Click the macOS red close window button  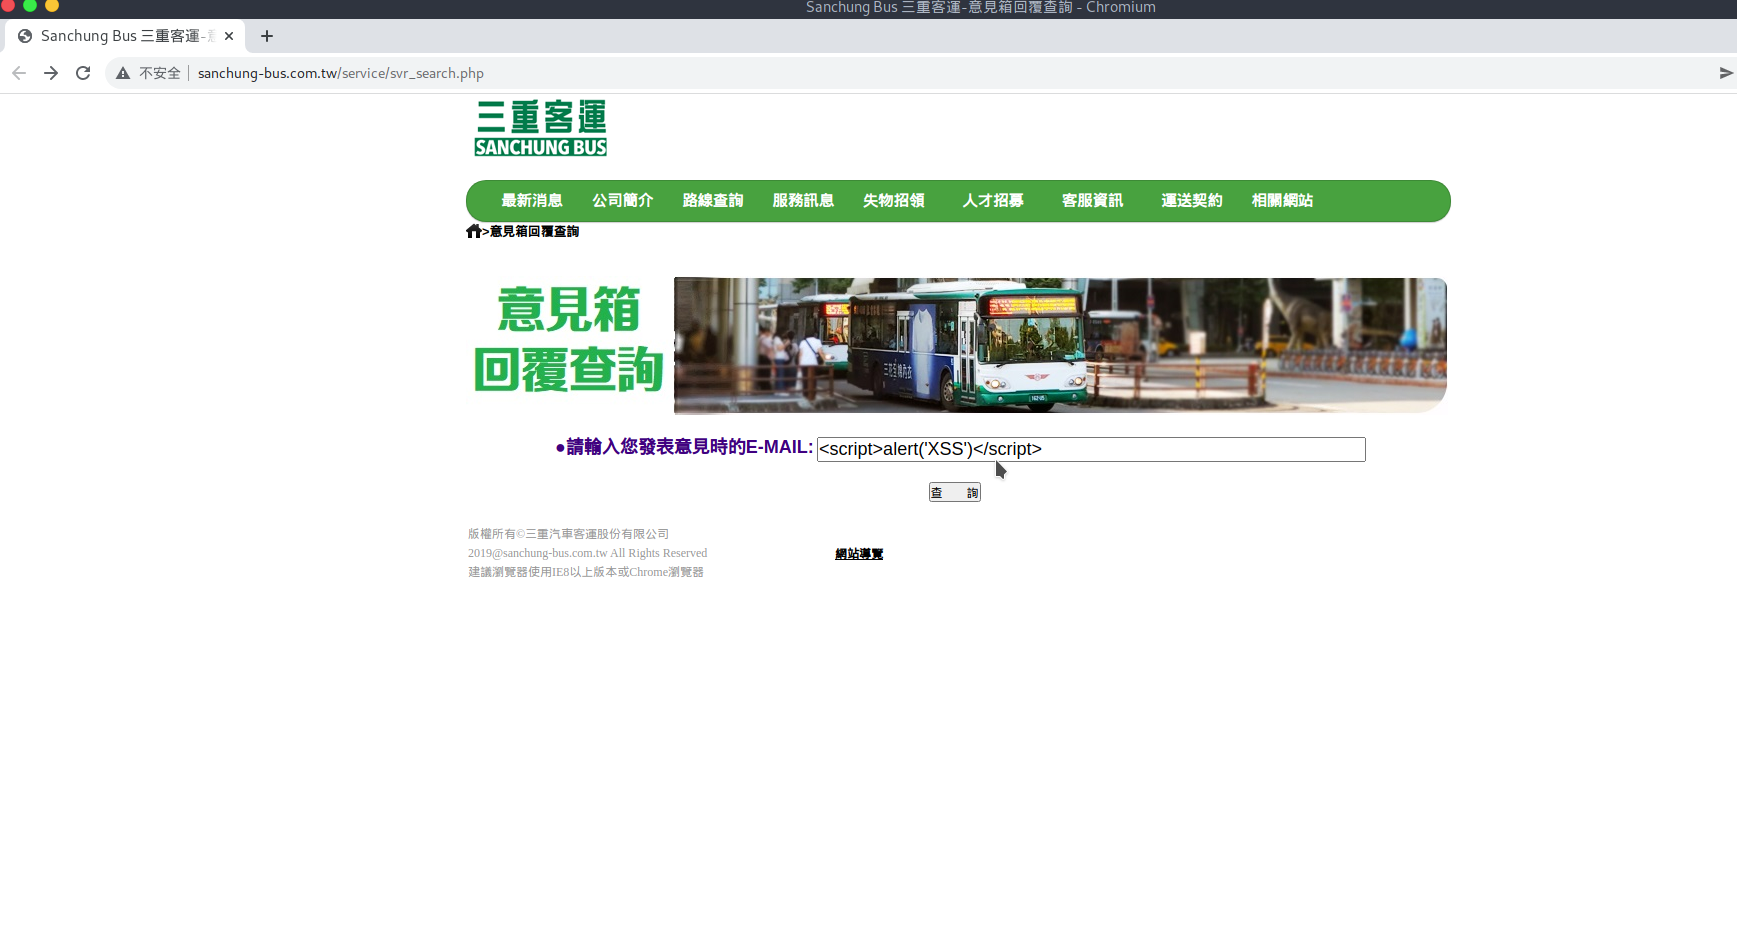pos(8,5)
